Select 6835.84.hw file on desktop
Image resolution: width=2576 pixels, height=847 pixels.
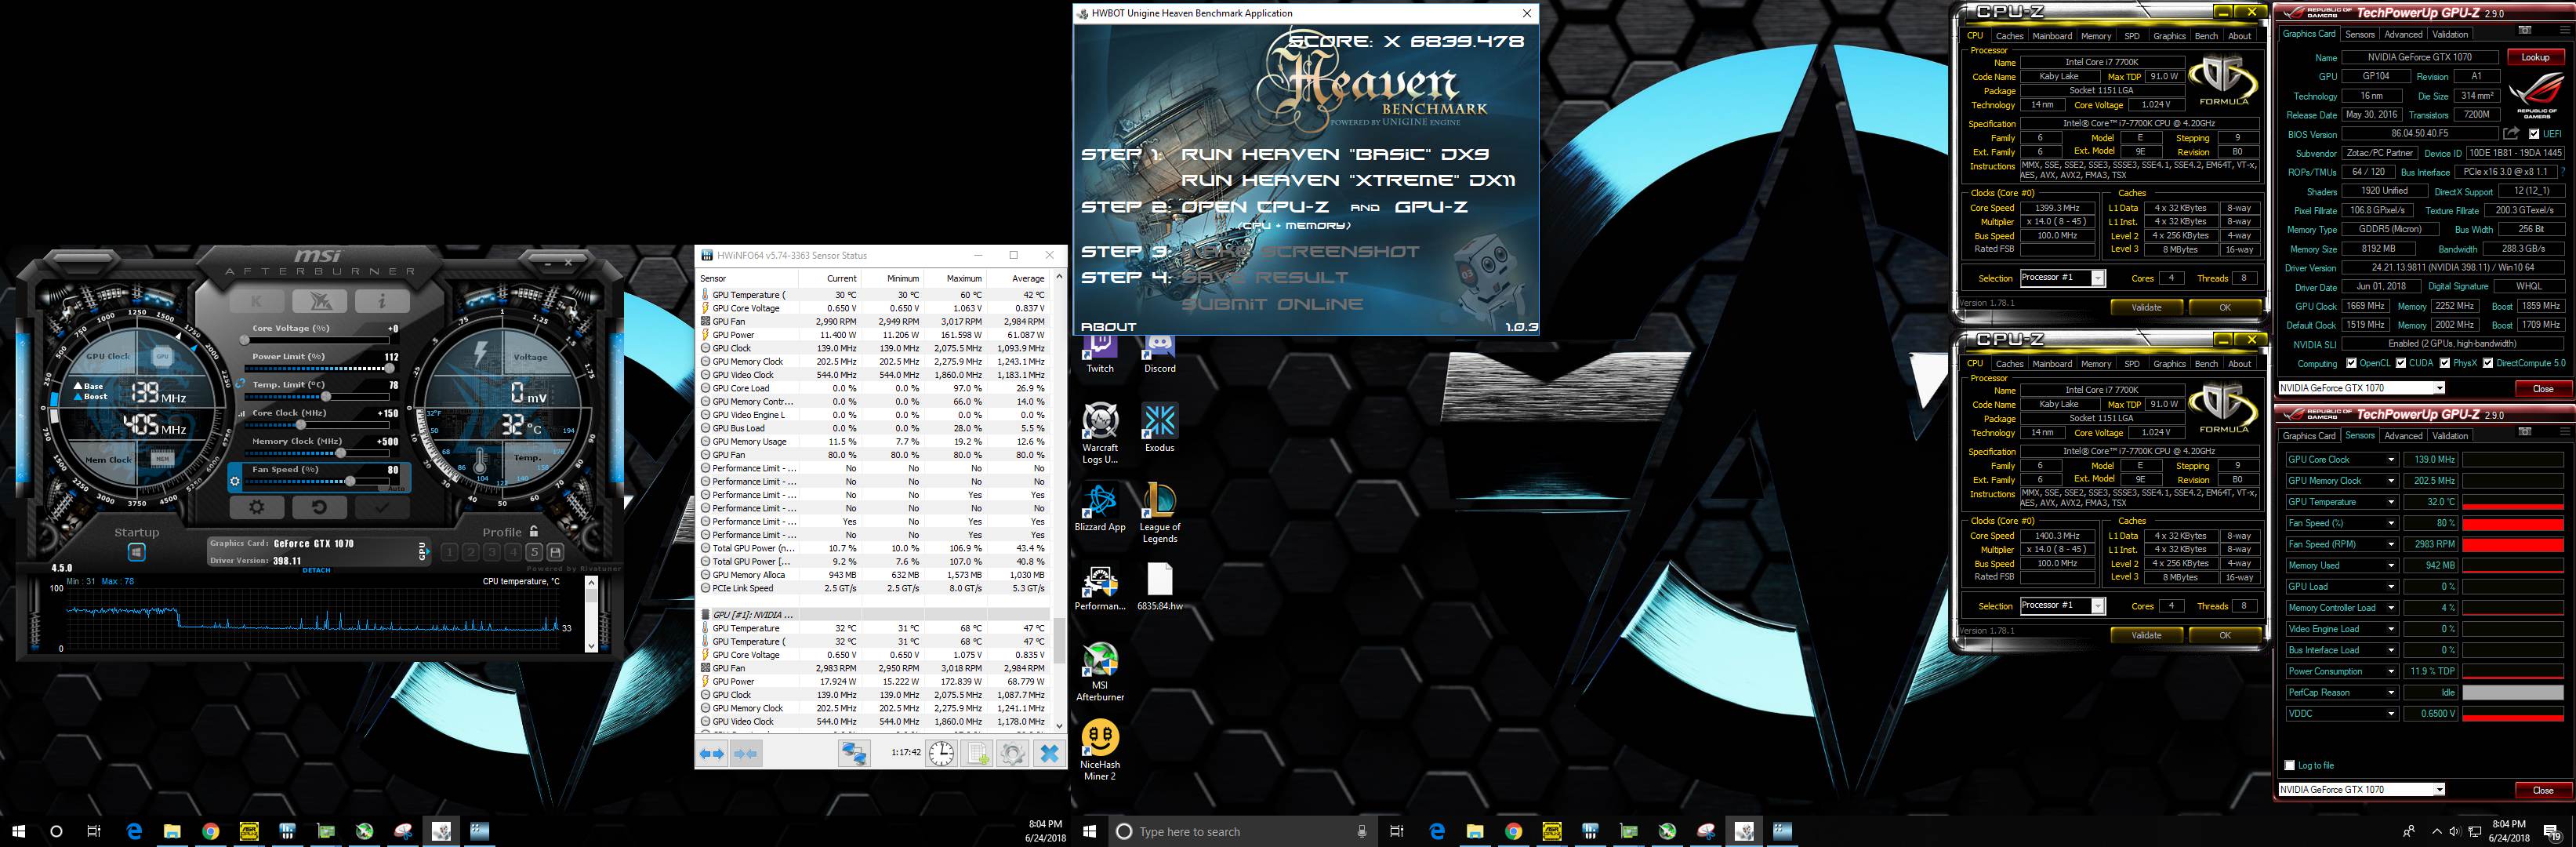point(1160,587)
